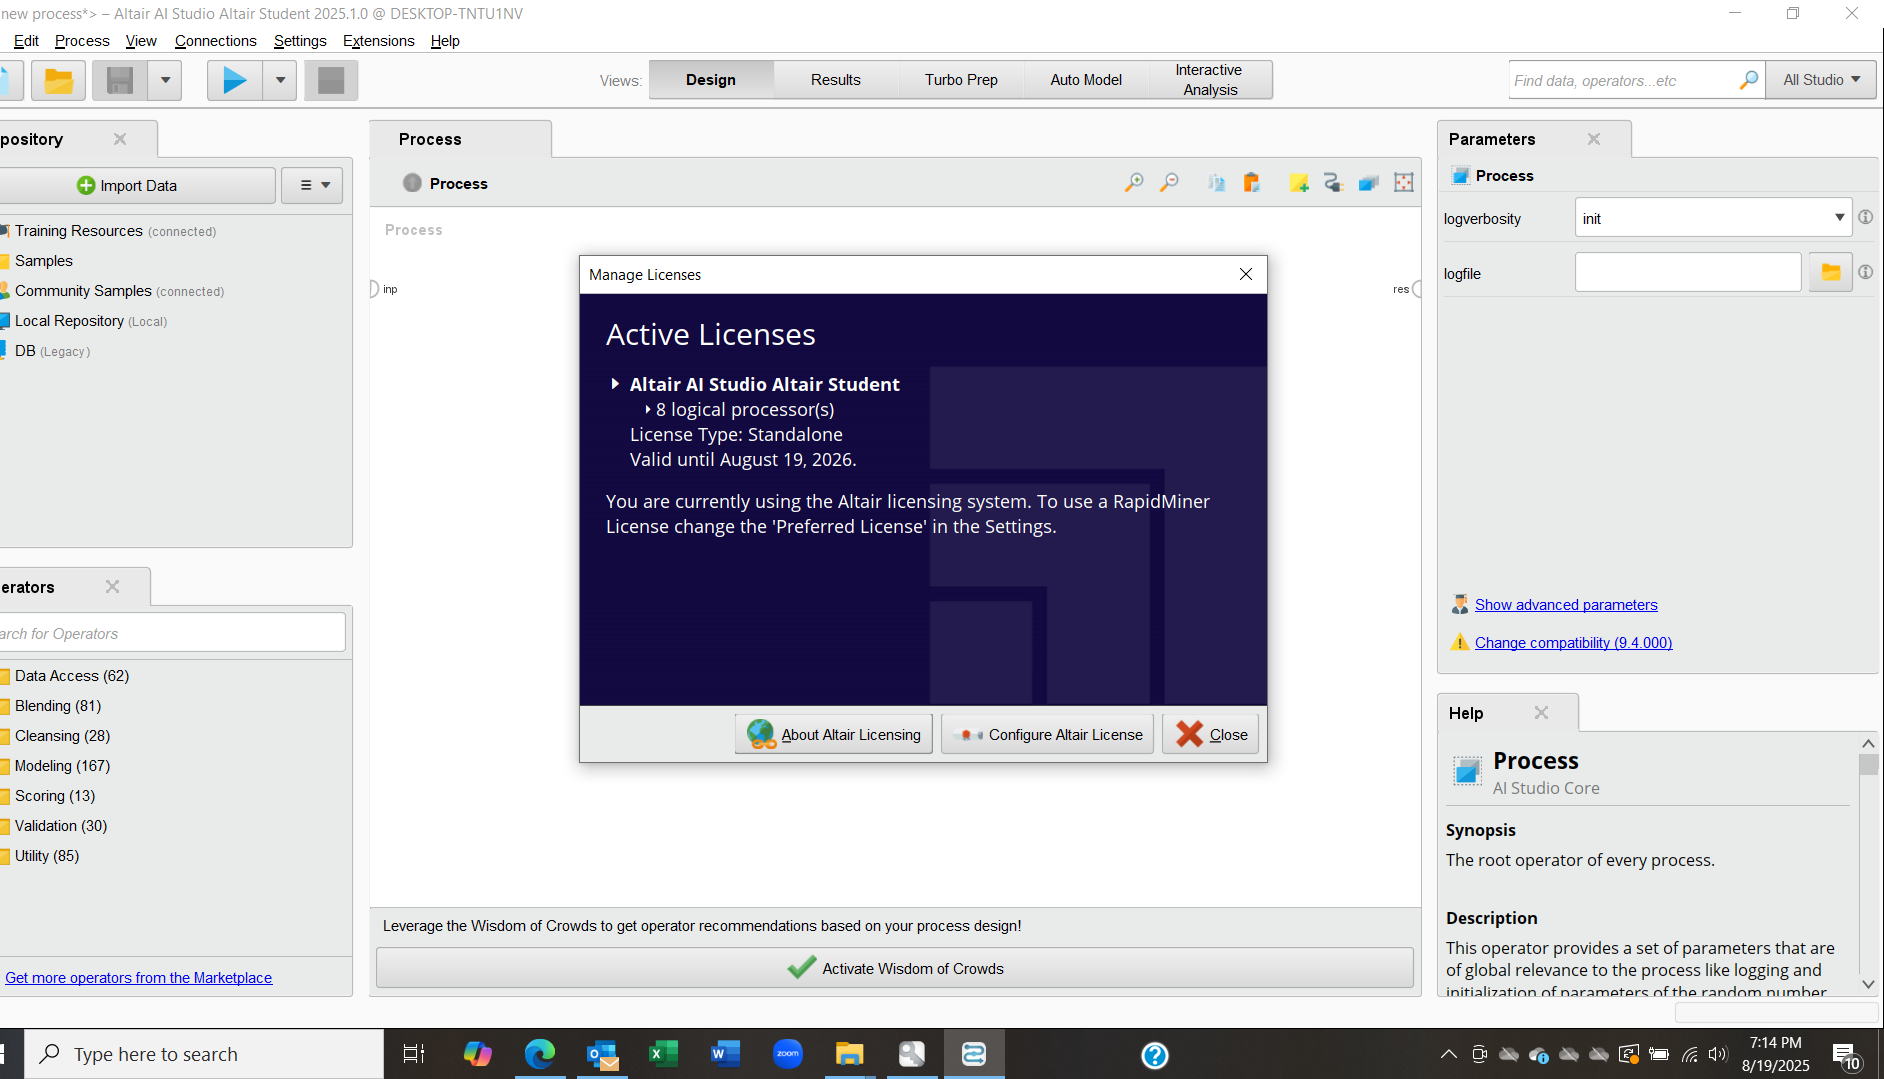Expand the Modeling (167) folder

point(55,766)
